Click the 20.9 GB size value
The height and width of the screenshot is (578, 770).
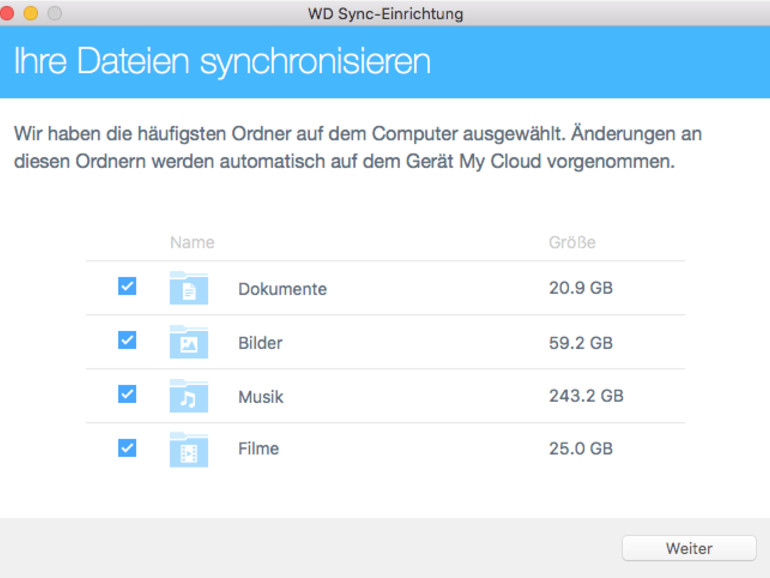click(x=581, y=288)
